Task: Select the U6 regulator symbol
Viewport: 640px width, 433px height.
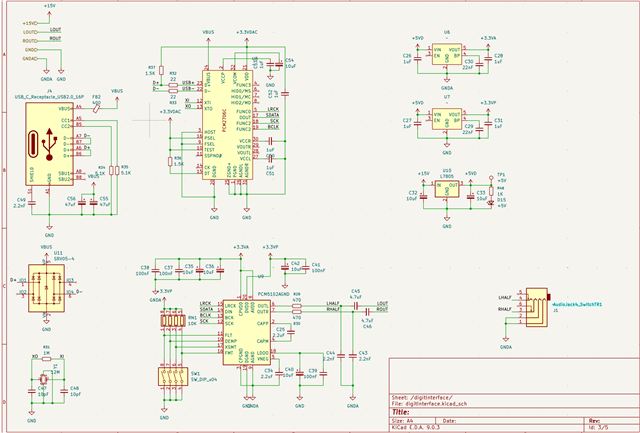Action: pyautogui.click(x=447, y=54)
